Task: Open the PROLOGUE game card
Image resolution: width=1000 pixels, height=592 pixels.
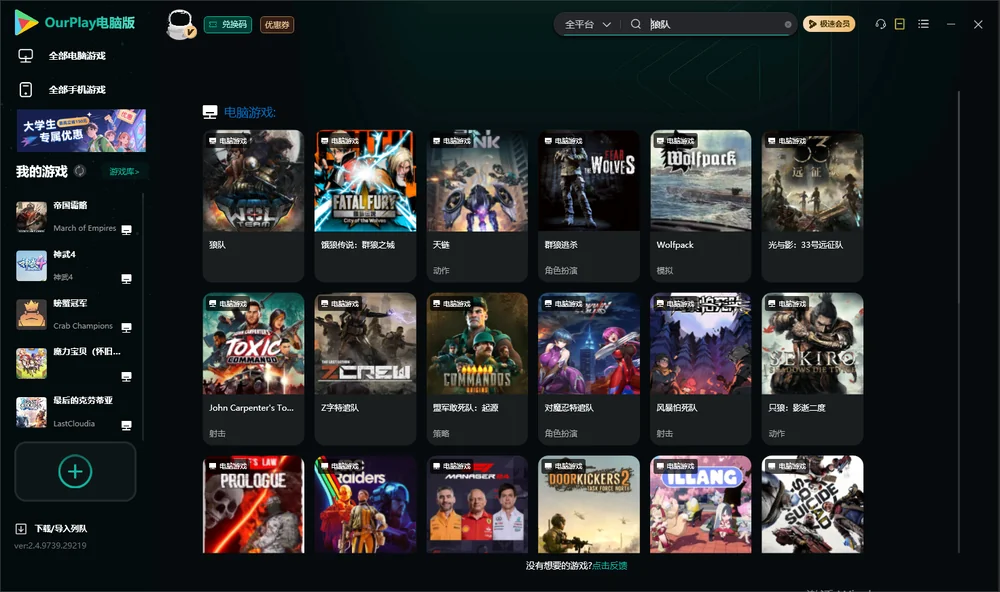Action: (253, 504)
